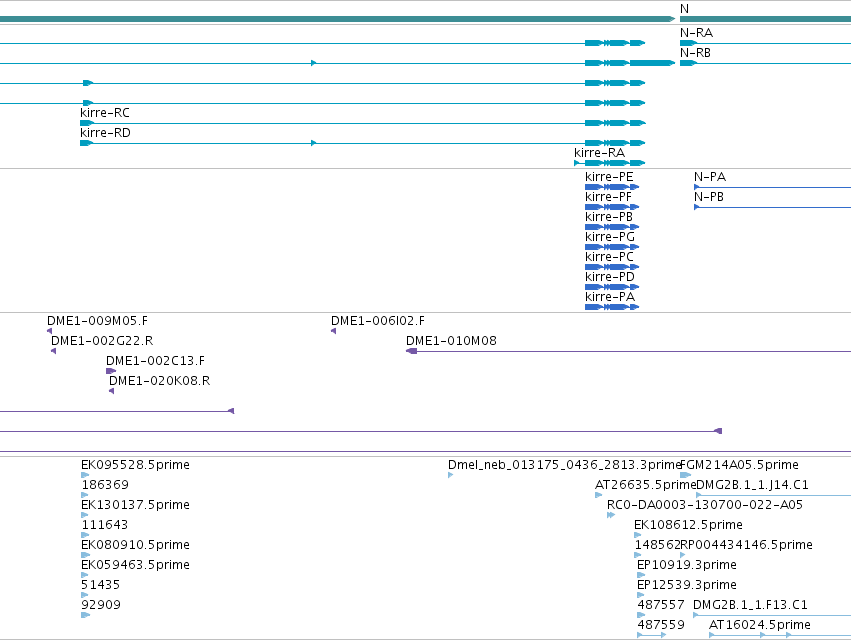
Task: Select the DME1-020K08.R clone feature
Action: (x=111, y=391)
